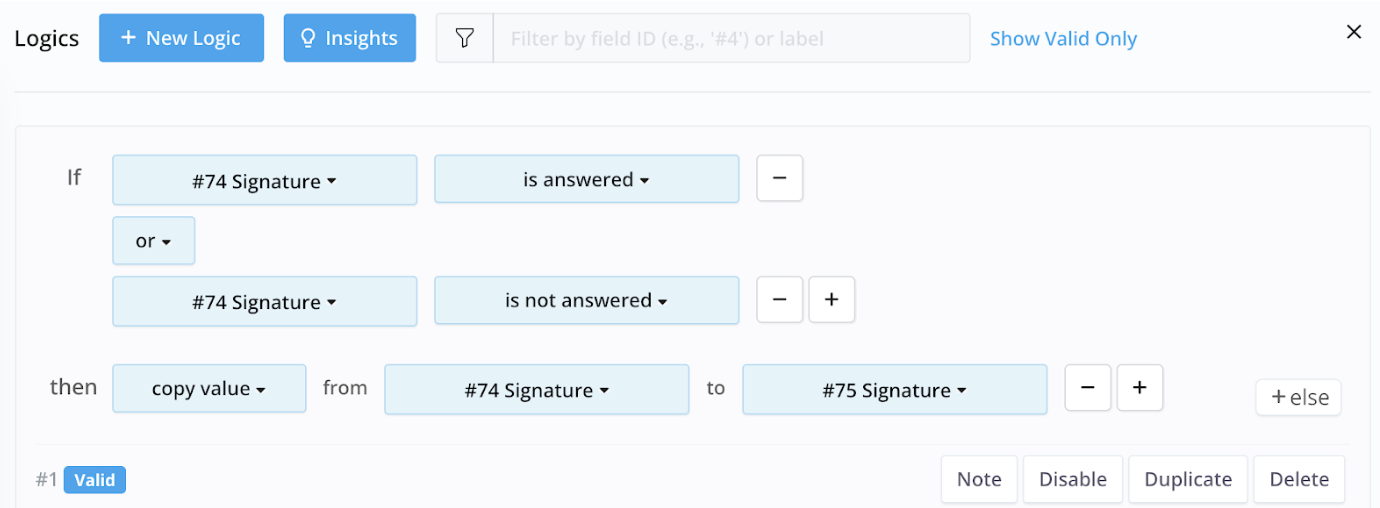The height and width of the screenshot is (508, 1380).
Task: Open the first #74 Signature field dropdown
Action: (264, 181)
